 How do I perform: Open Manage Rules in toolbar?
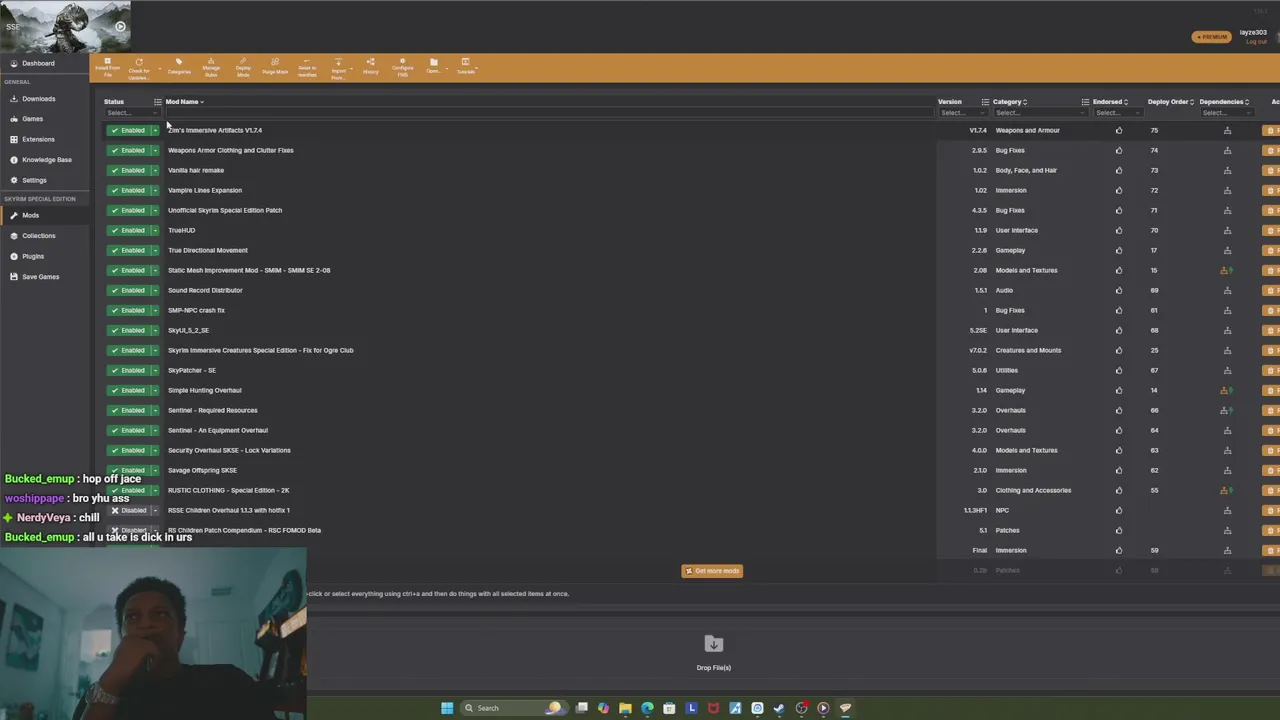click(x=211, y=67)
